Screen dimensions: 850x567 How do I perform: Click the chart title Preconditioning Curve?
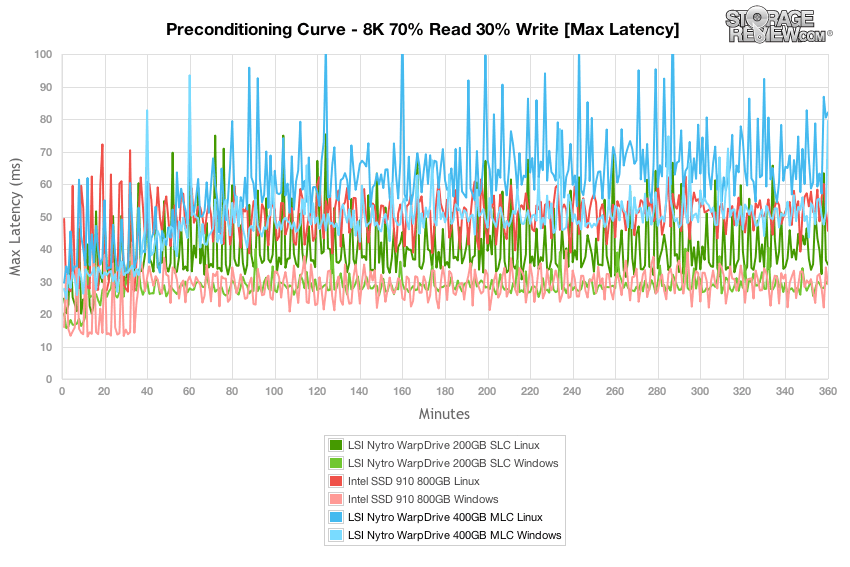tap(422, 29)
